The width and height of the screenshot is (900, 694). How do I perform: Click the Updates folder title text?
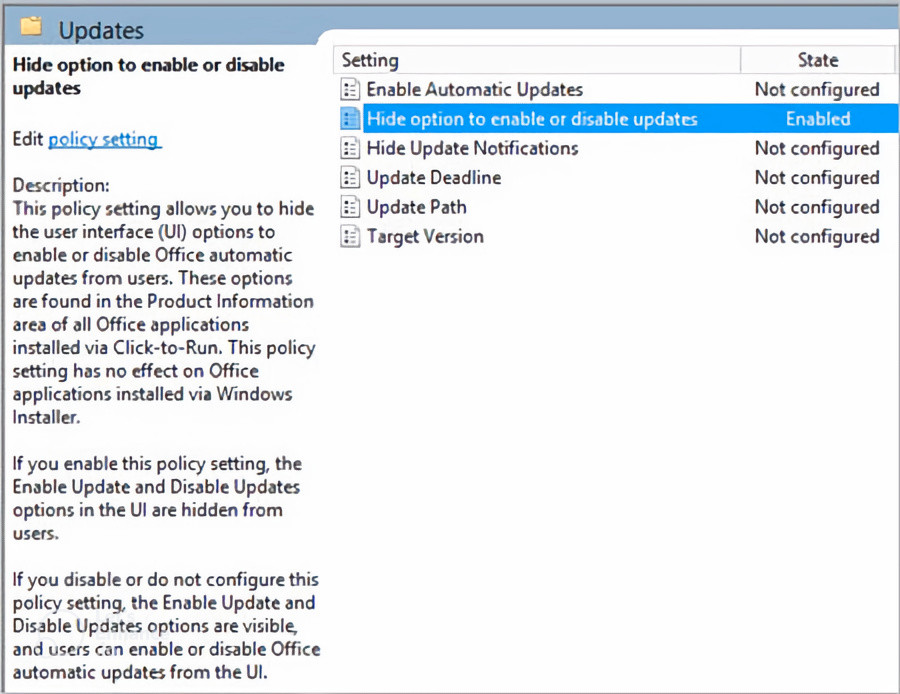(101, 30)
